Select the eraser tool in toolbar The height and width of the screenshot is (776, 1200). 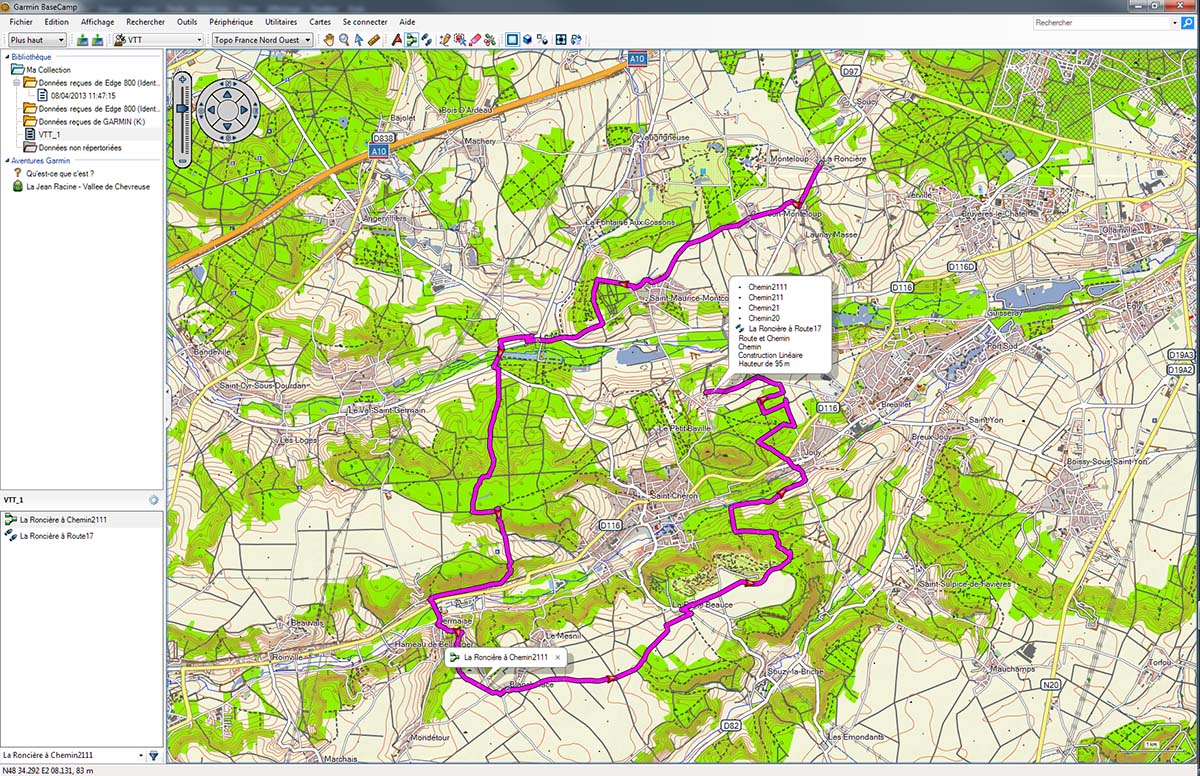pos(475,40)
